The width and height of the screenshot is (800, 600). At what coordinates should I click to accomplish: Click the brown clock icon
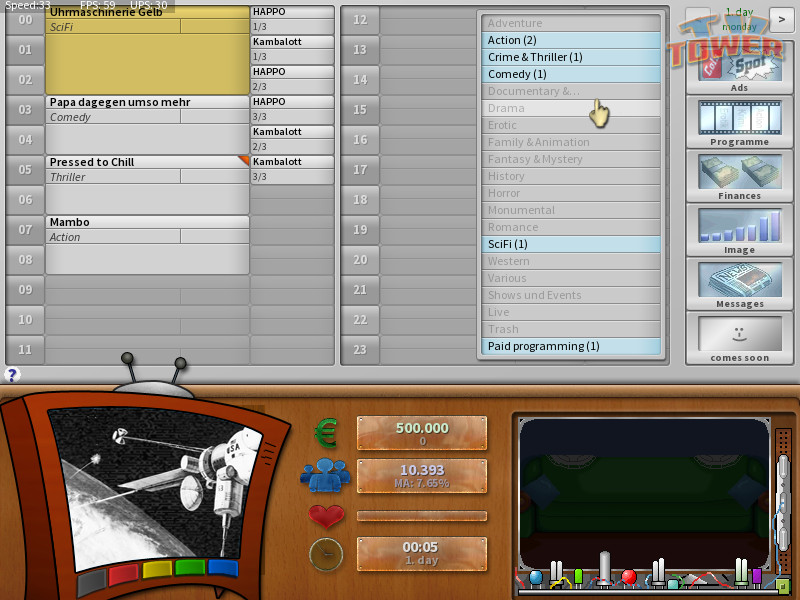click(326, 555)
